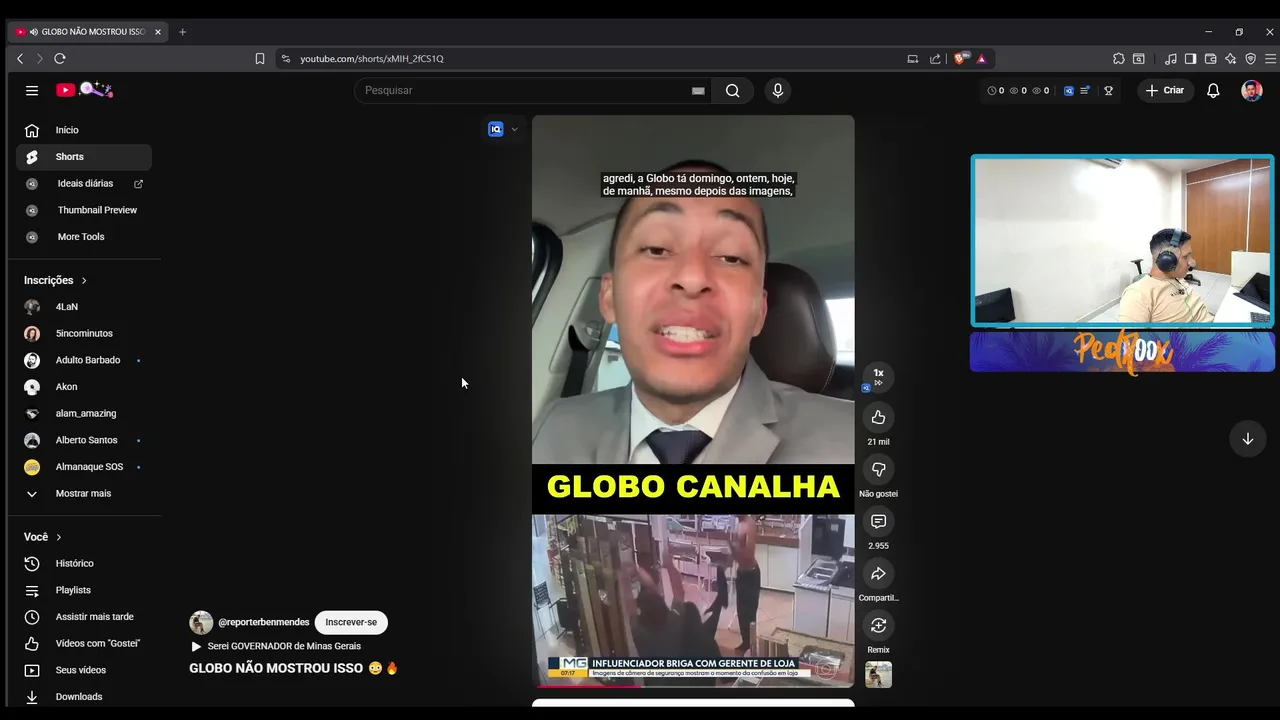
Task: Open the 4LaN subscription channel
Action: pos(84,307)
